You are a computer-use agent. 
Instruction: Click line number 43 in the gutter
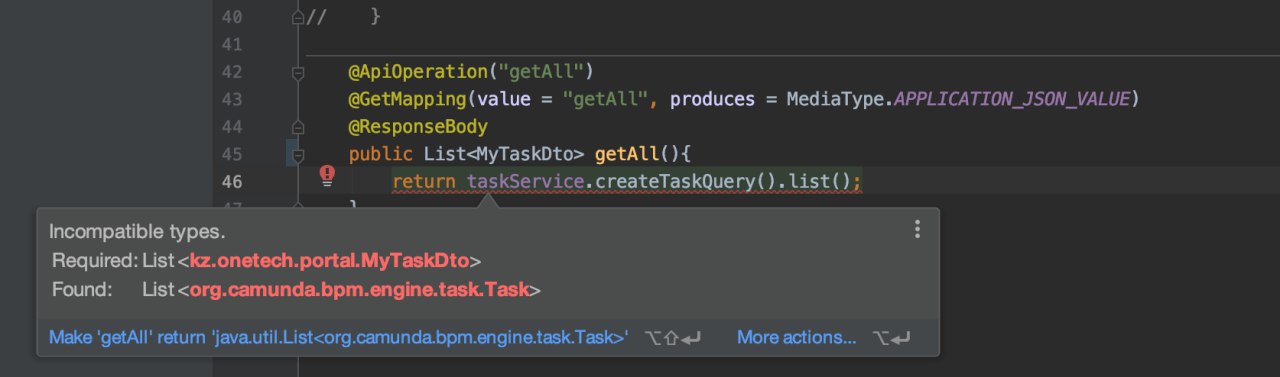point(231,99)
